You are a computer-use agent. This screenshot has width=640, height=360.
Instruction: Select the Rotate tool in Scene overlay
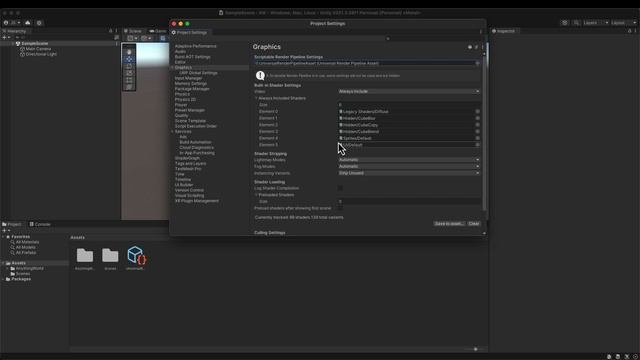[x=129, y=66]
